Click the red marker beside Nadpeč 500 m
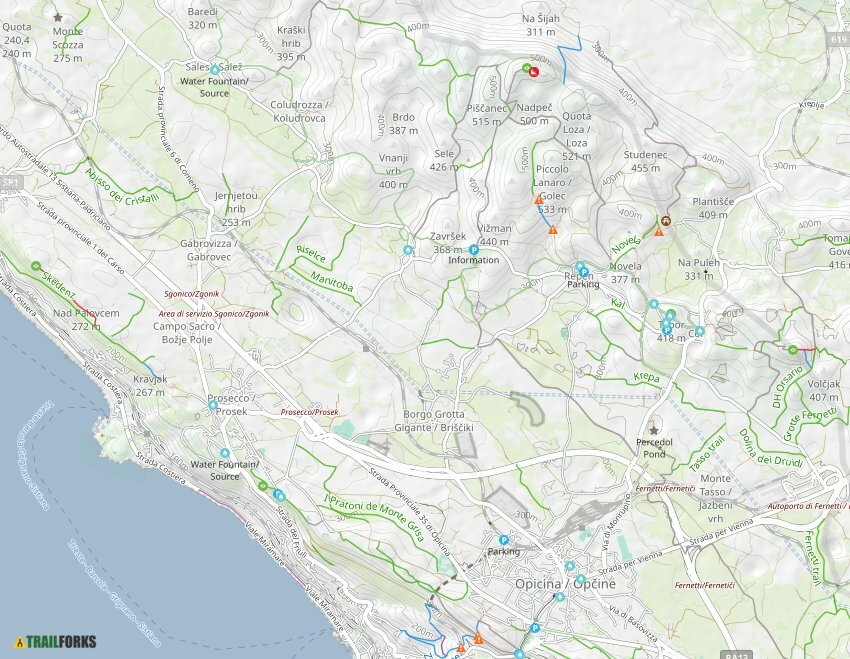This screenshot has width=850, height=659. pyautogui.click(x=534, y=72)
